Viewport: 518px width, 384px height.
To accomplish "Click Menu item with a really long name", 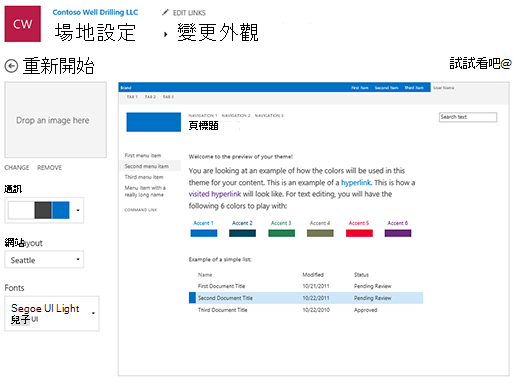I will [x=145, y=191].
